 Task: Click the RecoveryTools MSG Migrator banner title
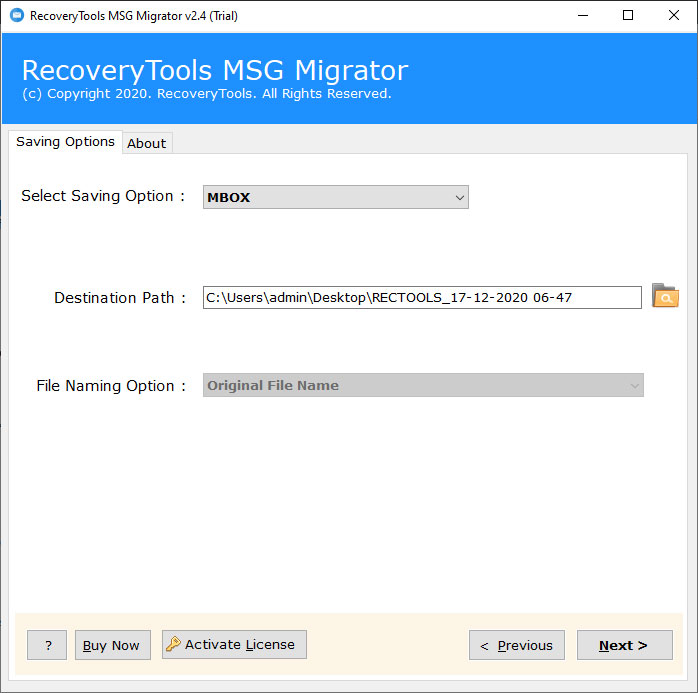click(x=215, y=70)
